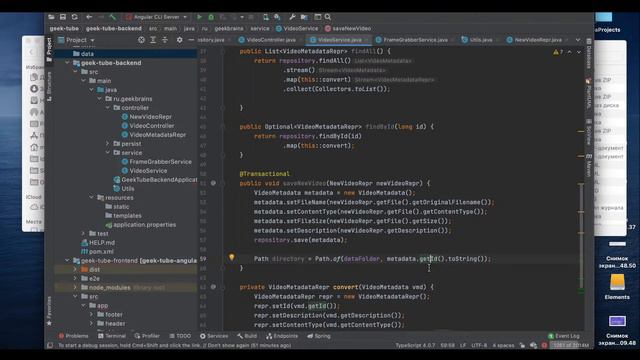This screenshot has width=640, height=360.
Task: Go to the next highlighted error via the down arrow
Action: click(579, 52)
